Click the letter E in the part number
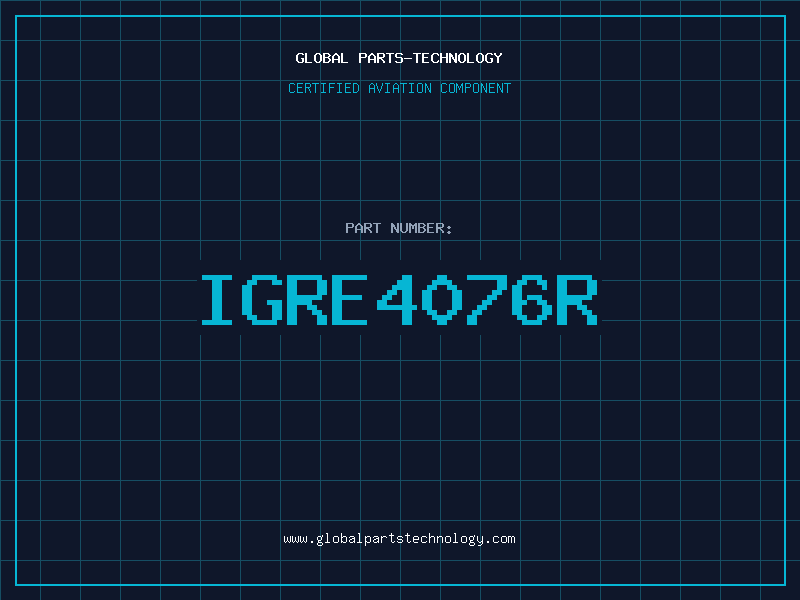Screen dimensions: 800x600 [354, 299]
